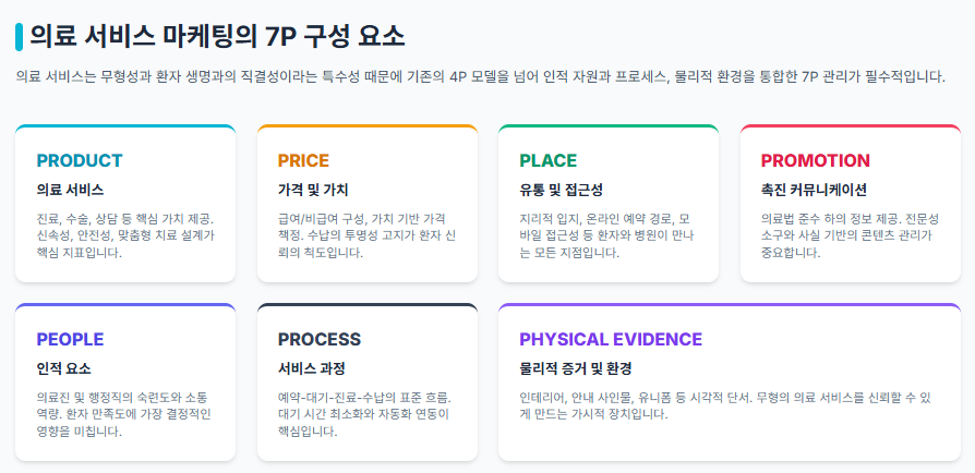Viewport: 975px width, 473px height.
Task: Open the PROMOTION card
Action: [851, 203]
